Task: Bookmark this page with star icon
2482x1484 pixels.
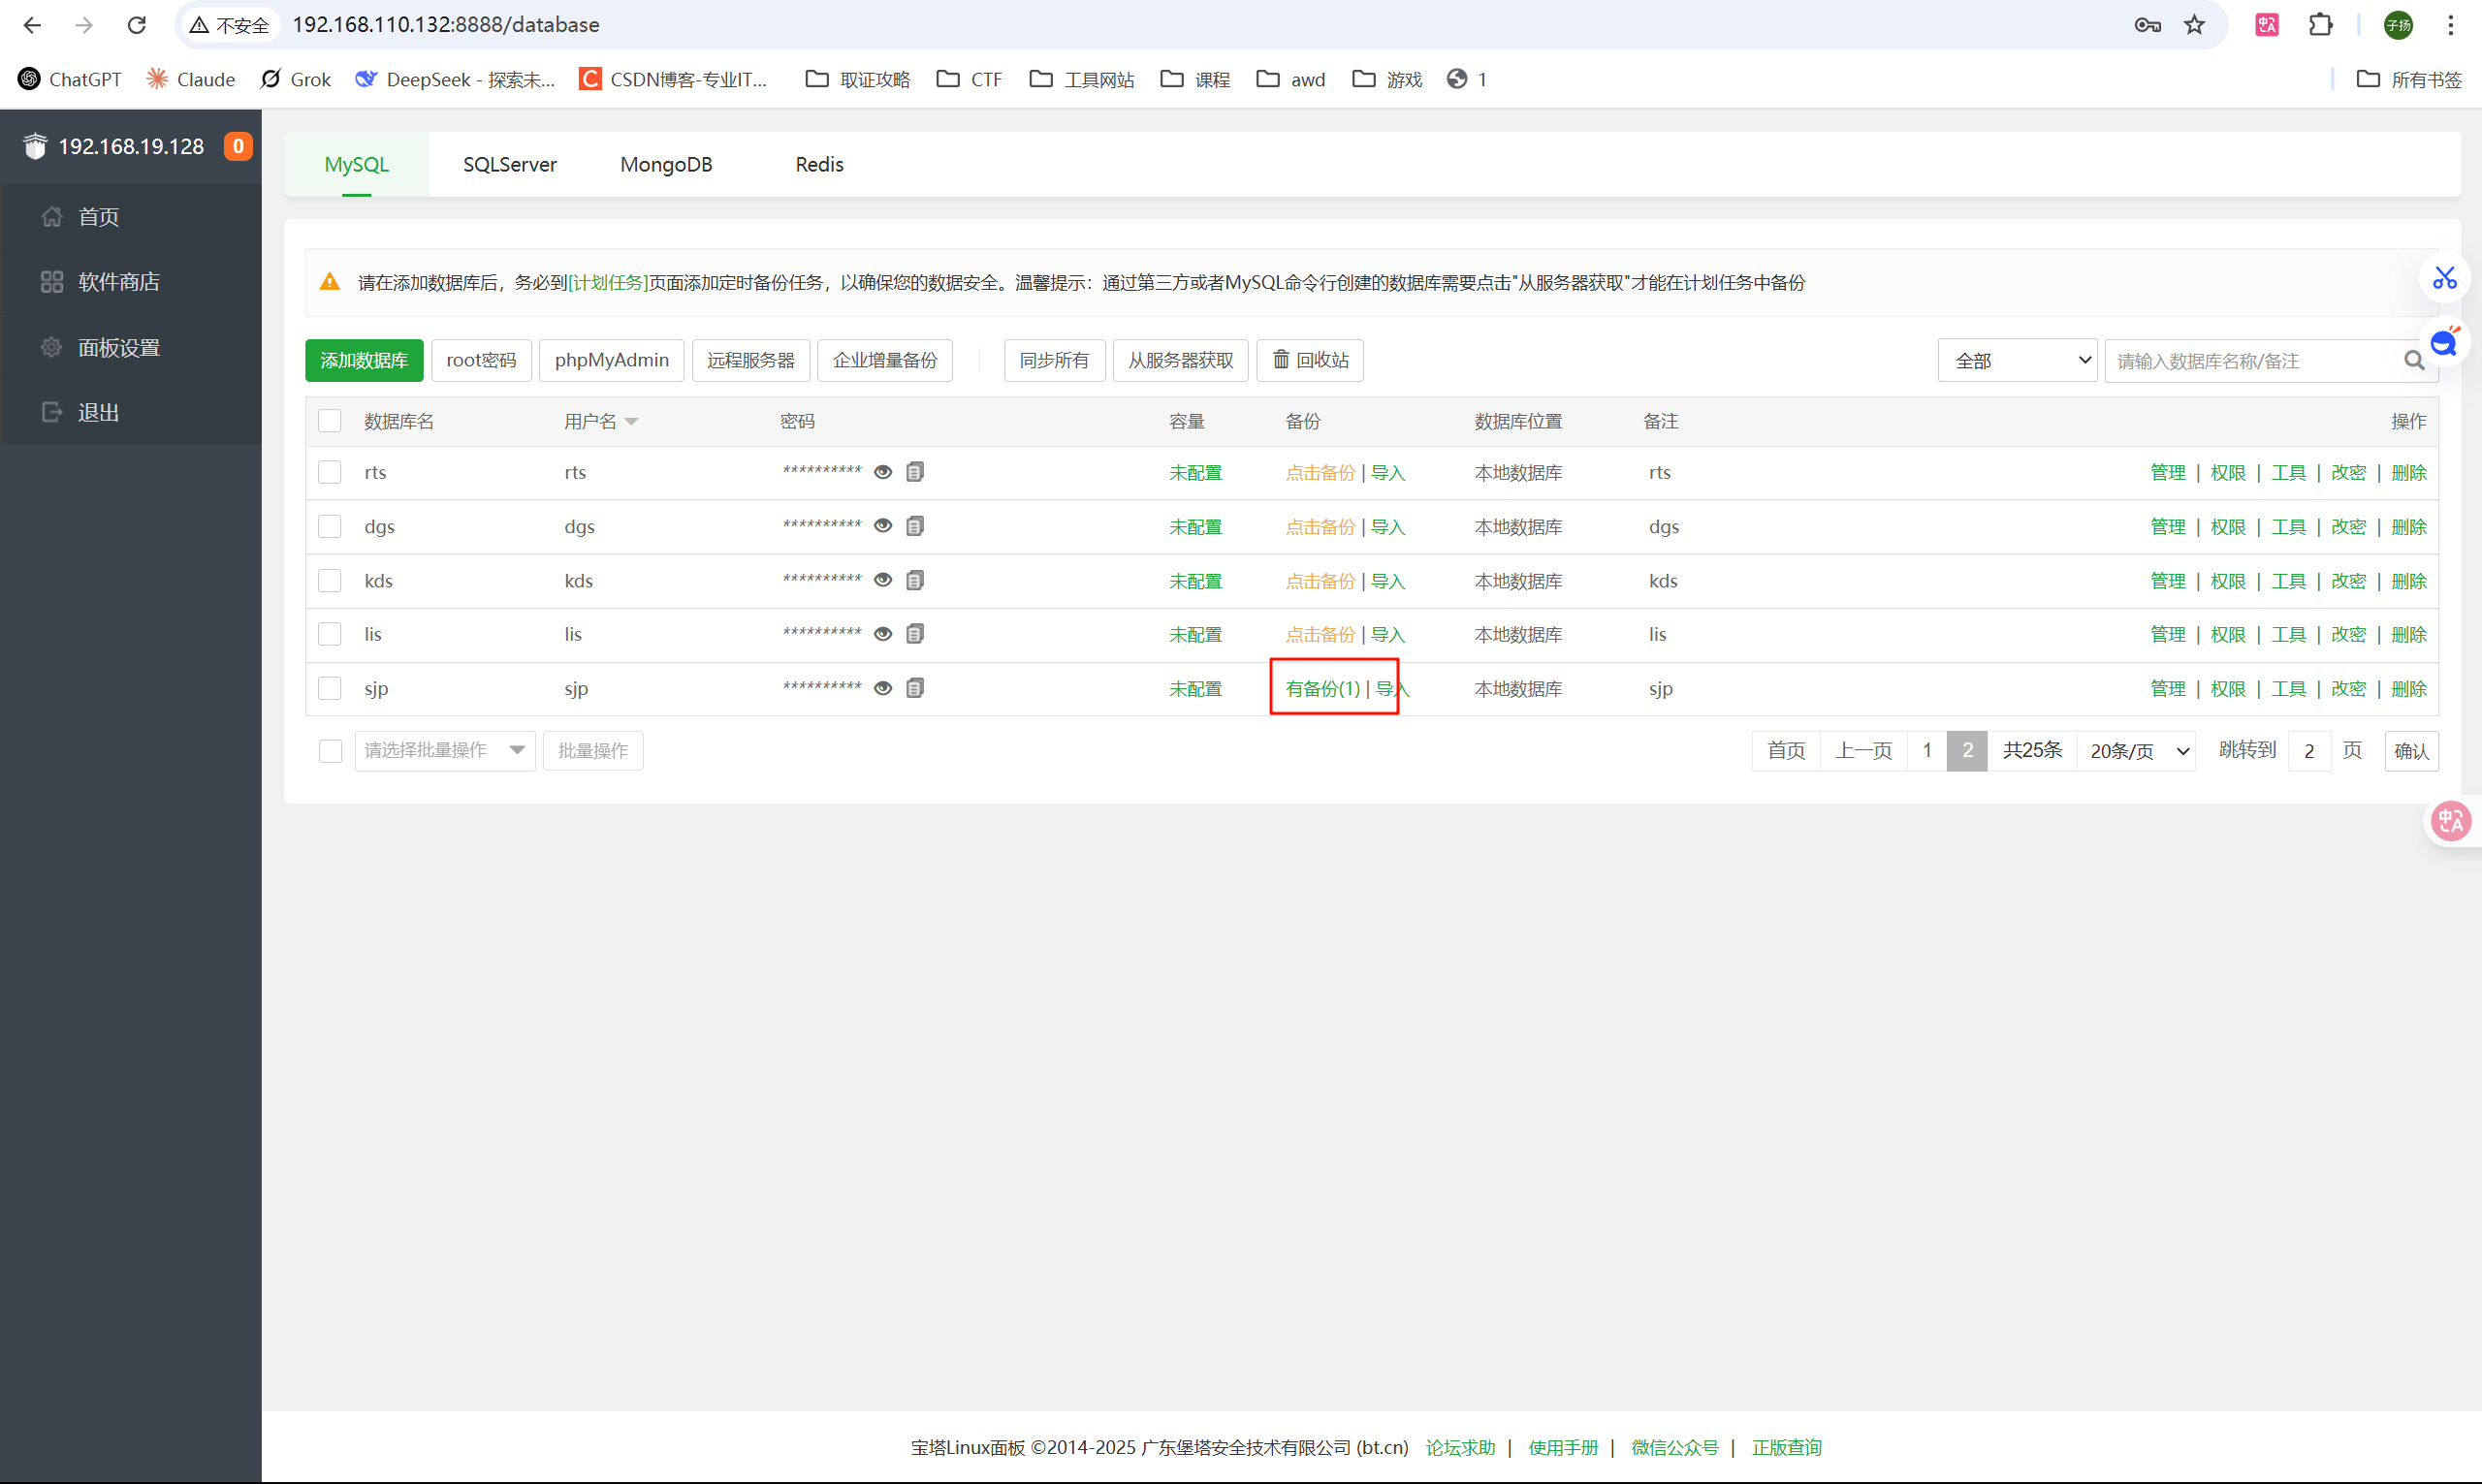Action: coord(2194,25)
